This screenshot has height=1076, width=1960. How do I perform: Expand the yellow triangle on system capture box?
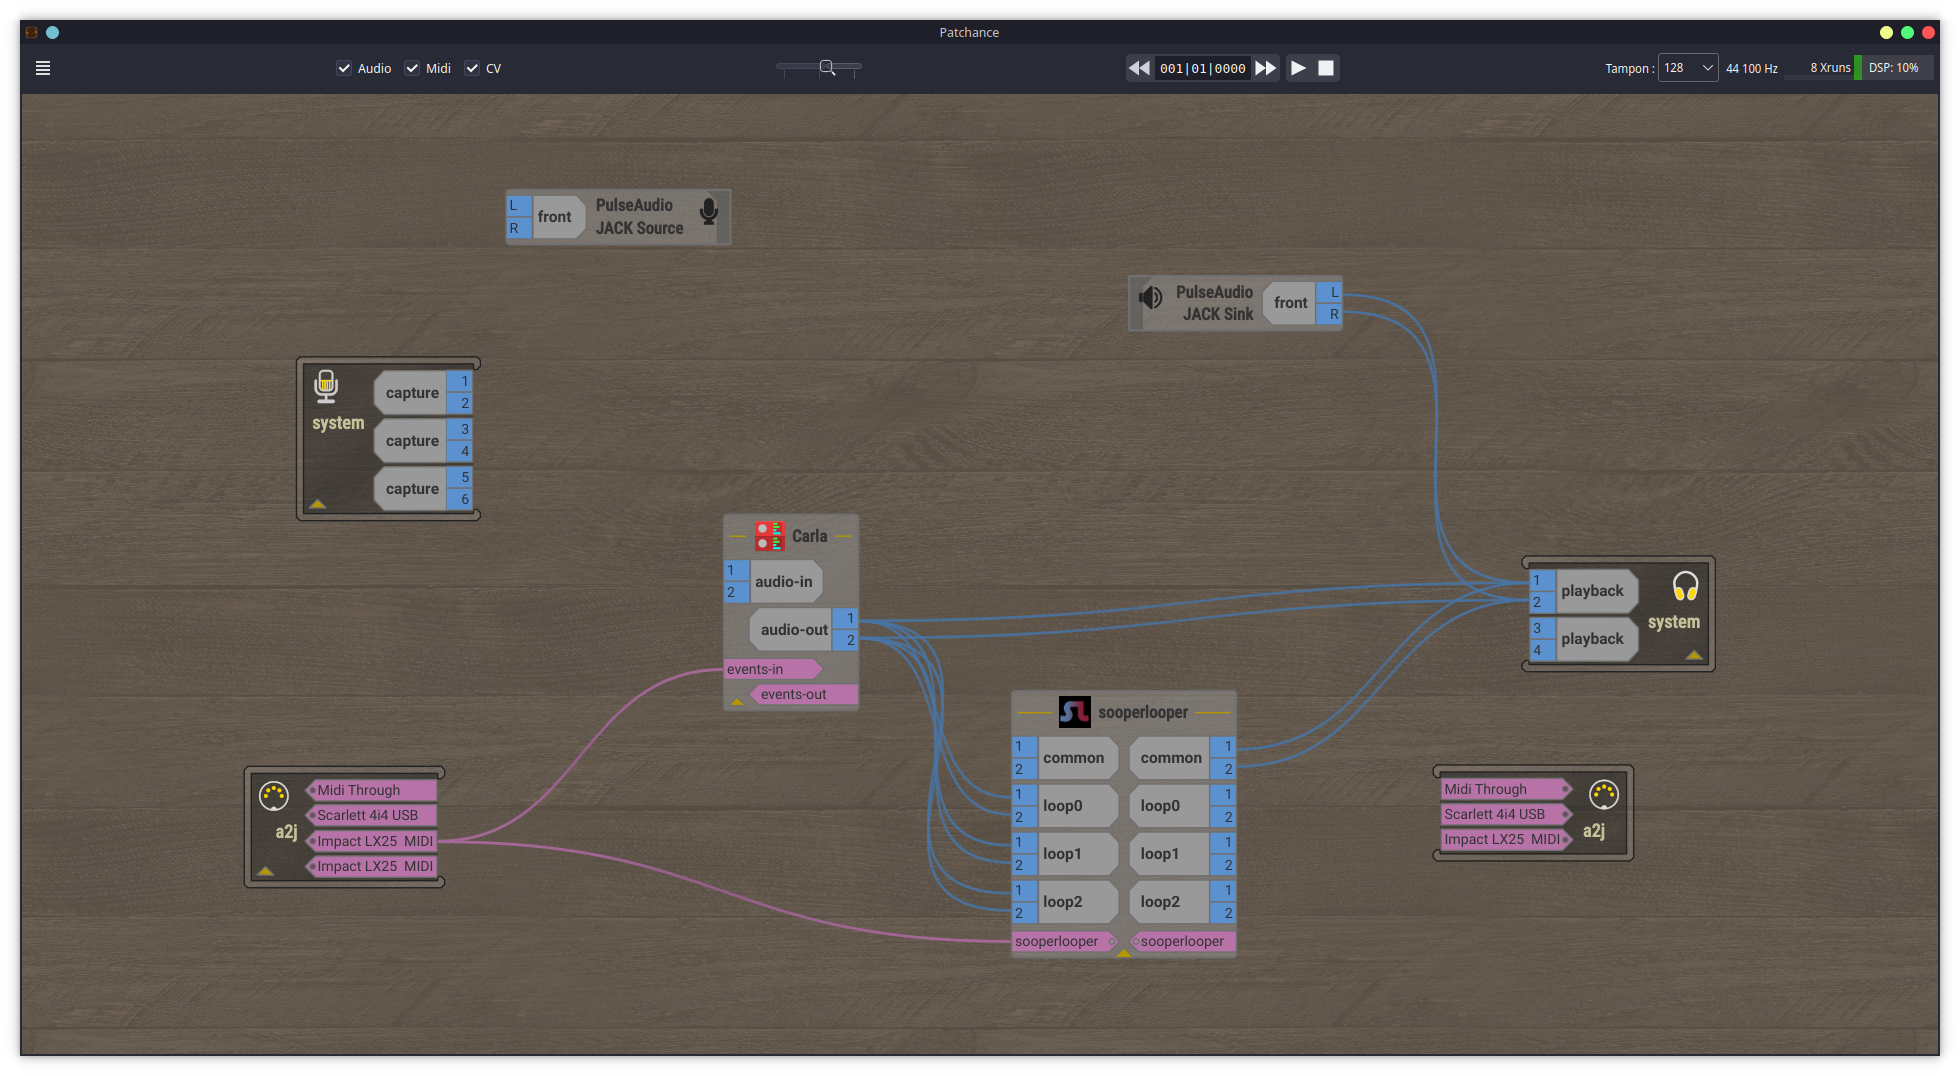(x=318, y=504)
